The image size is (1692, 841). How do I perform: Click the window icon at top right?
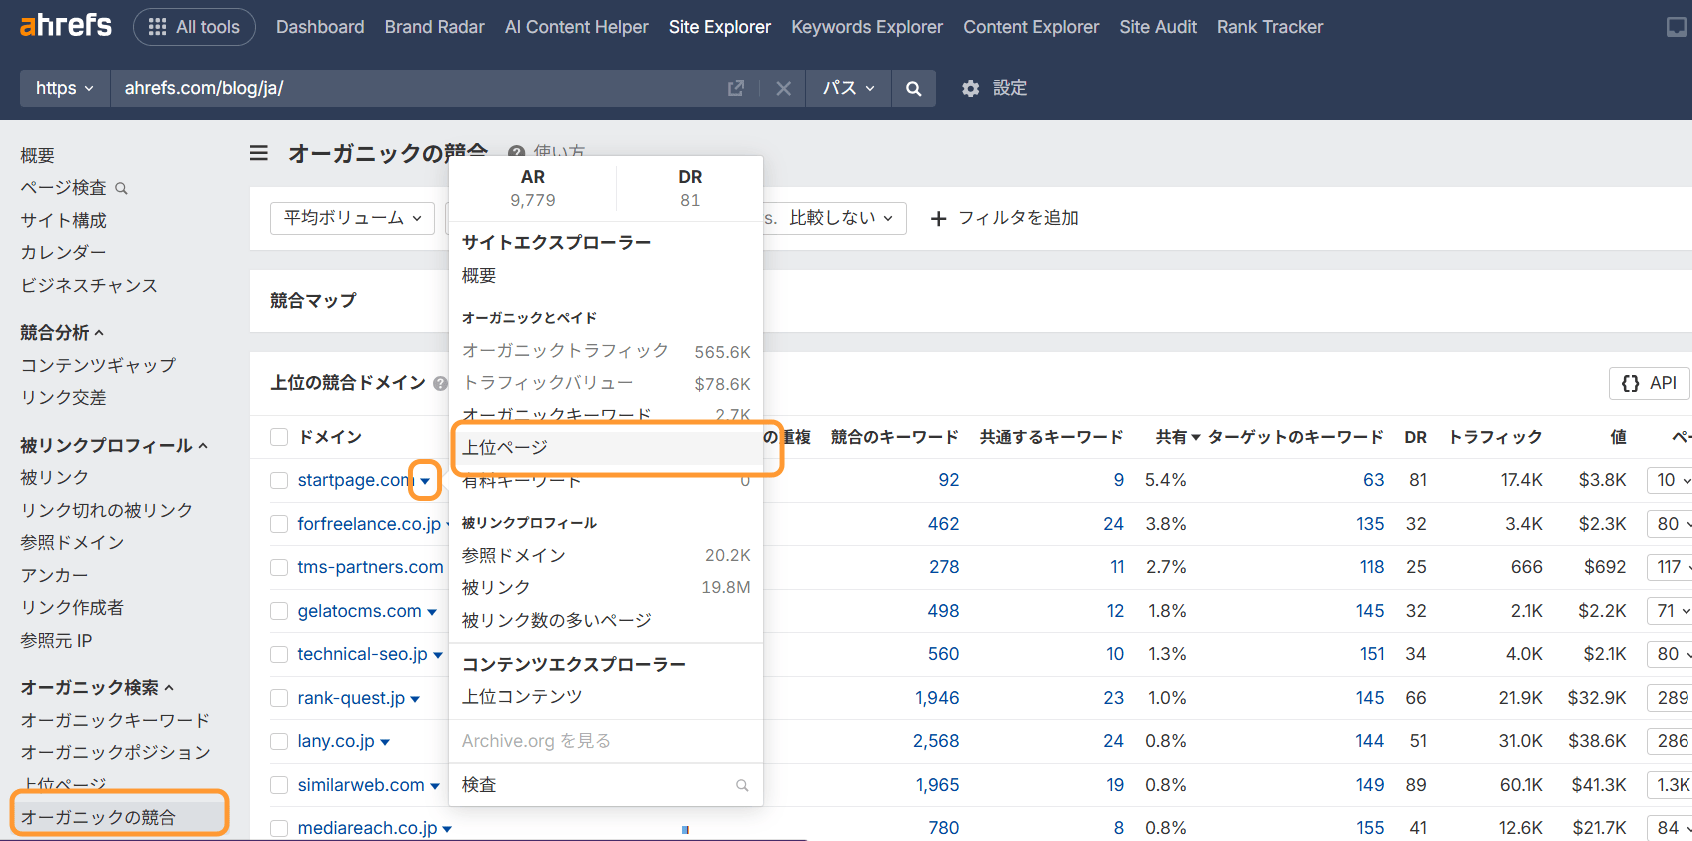1677,27
